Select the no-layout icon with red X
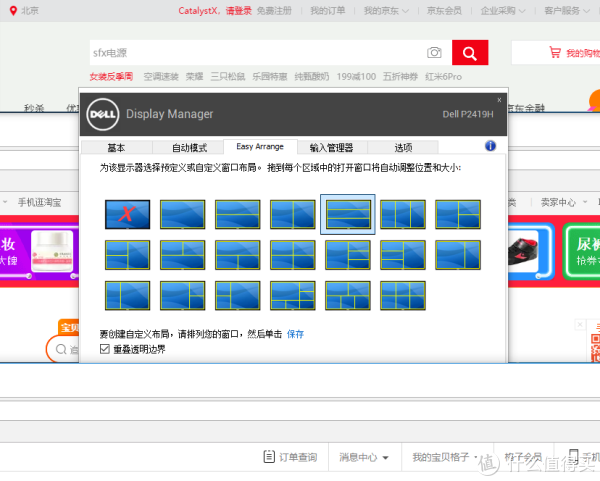The width and height of the screenshot is (600, 481). [127, 214]
